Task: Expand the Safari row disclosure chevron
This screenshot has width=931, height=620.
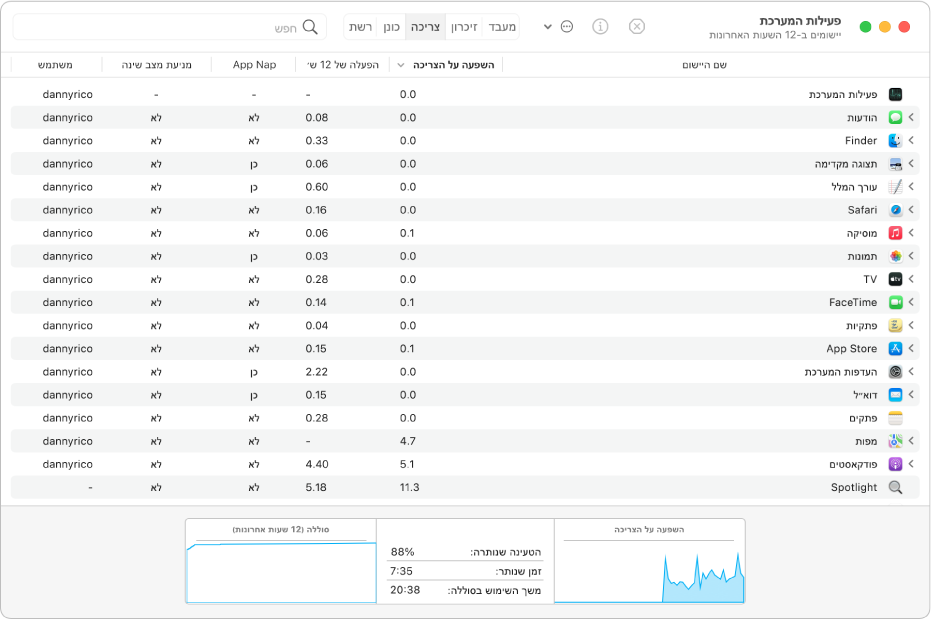Action: (911, 210)
